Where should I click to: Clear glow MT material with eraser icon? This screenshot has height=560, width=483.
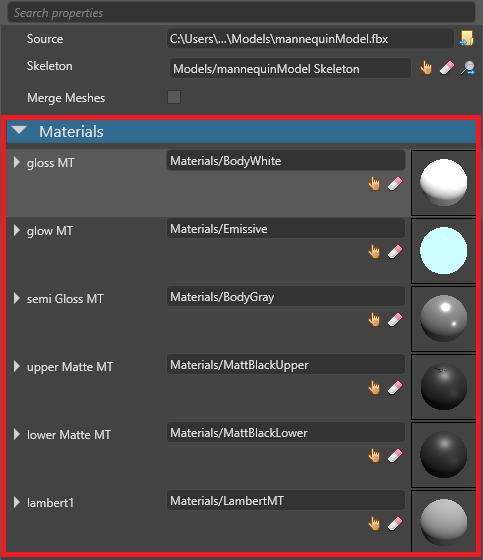(x=395, y=252)
